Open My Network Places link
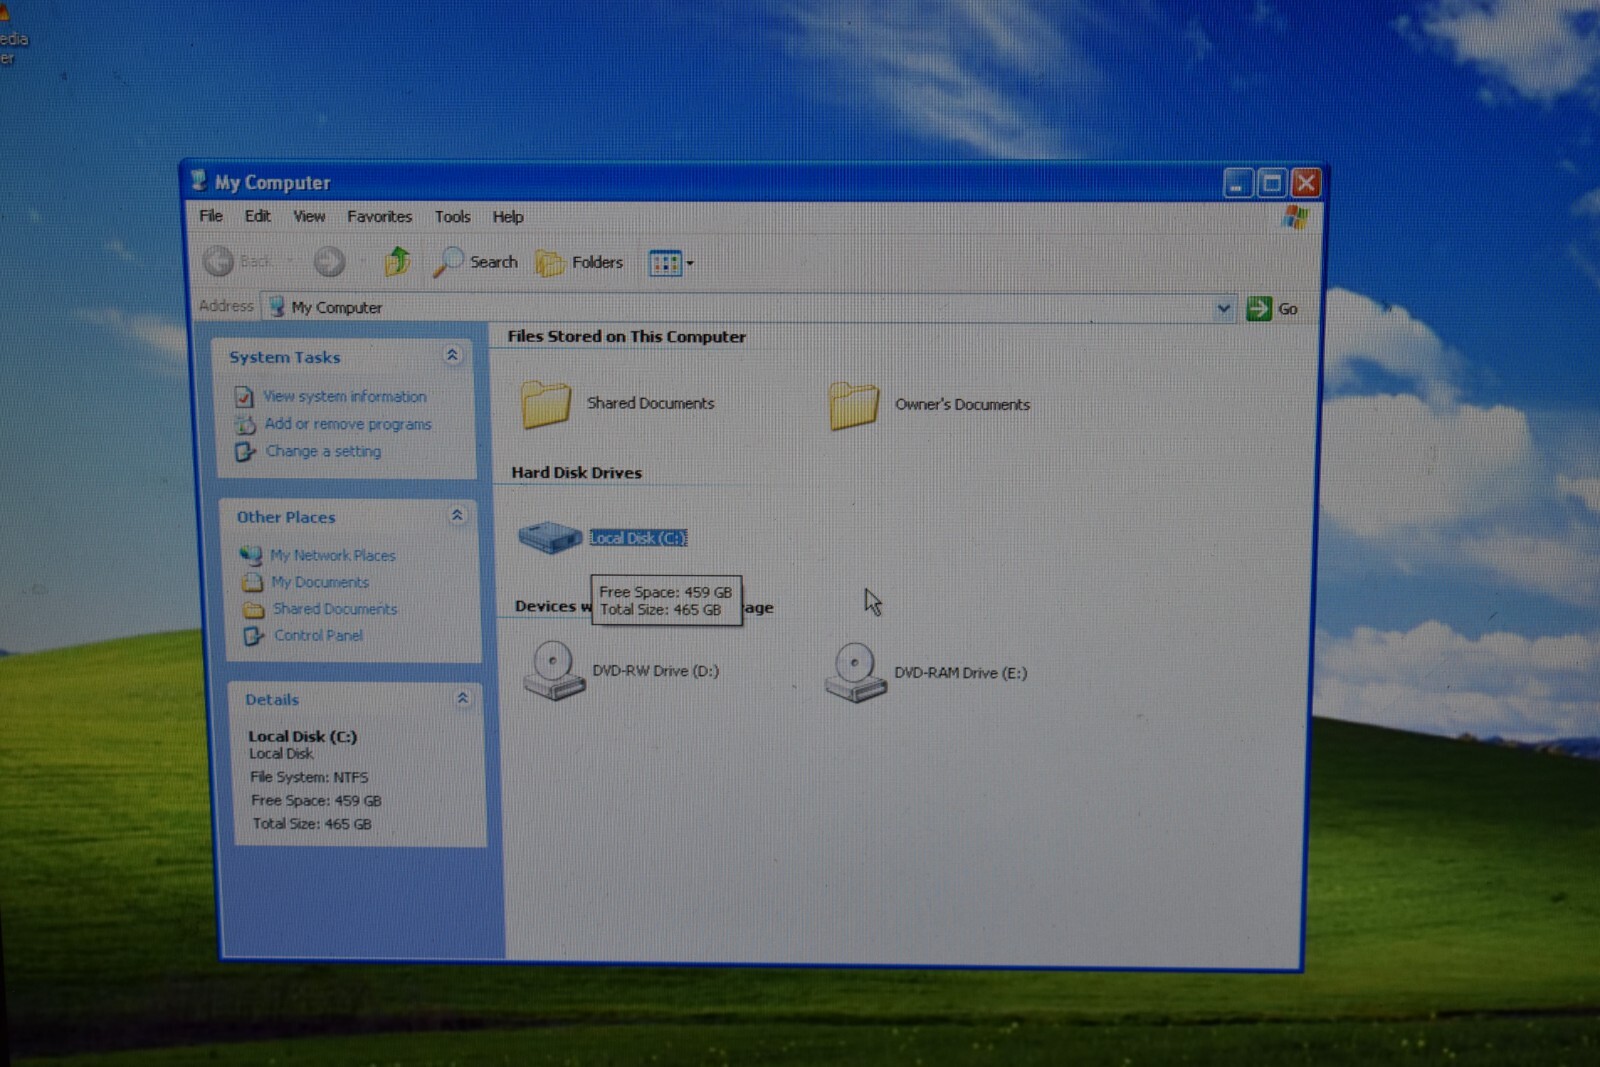Viewport: 1600px width, 1067px height. (333, 555)
